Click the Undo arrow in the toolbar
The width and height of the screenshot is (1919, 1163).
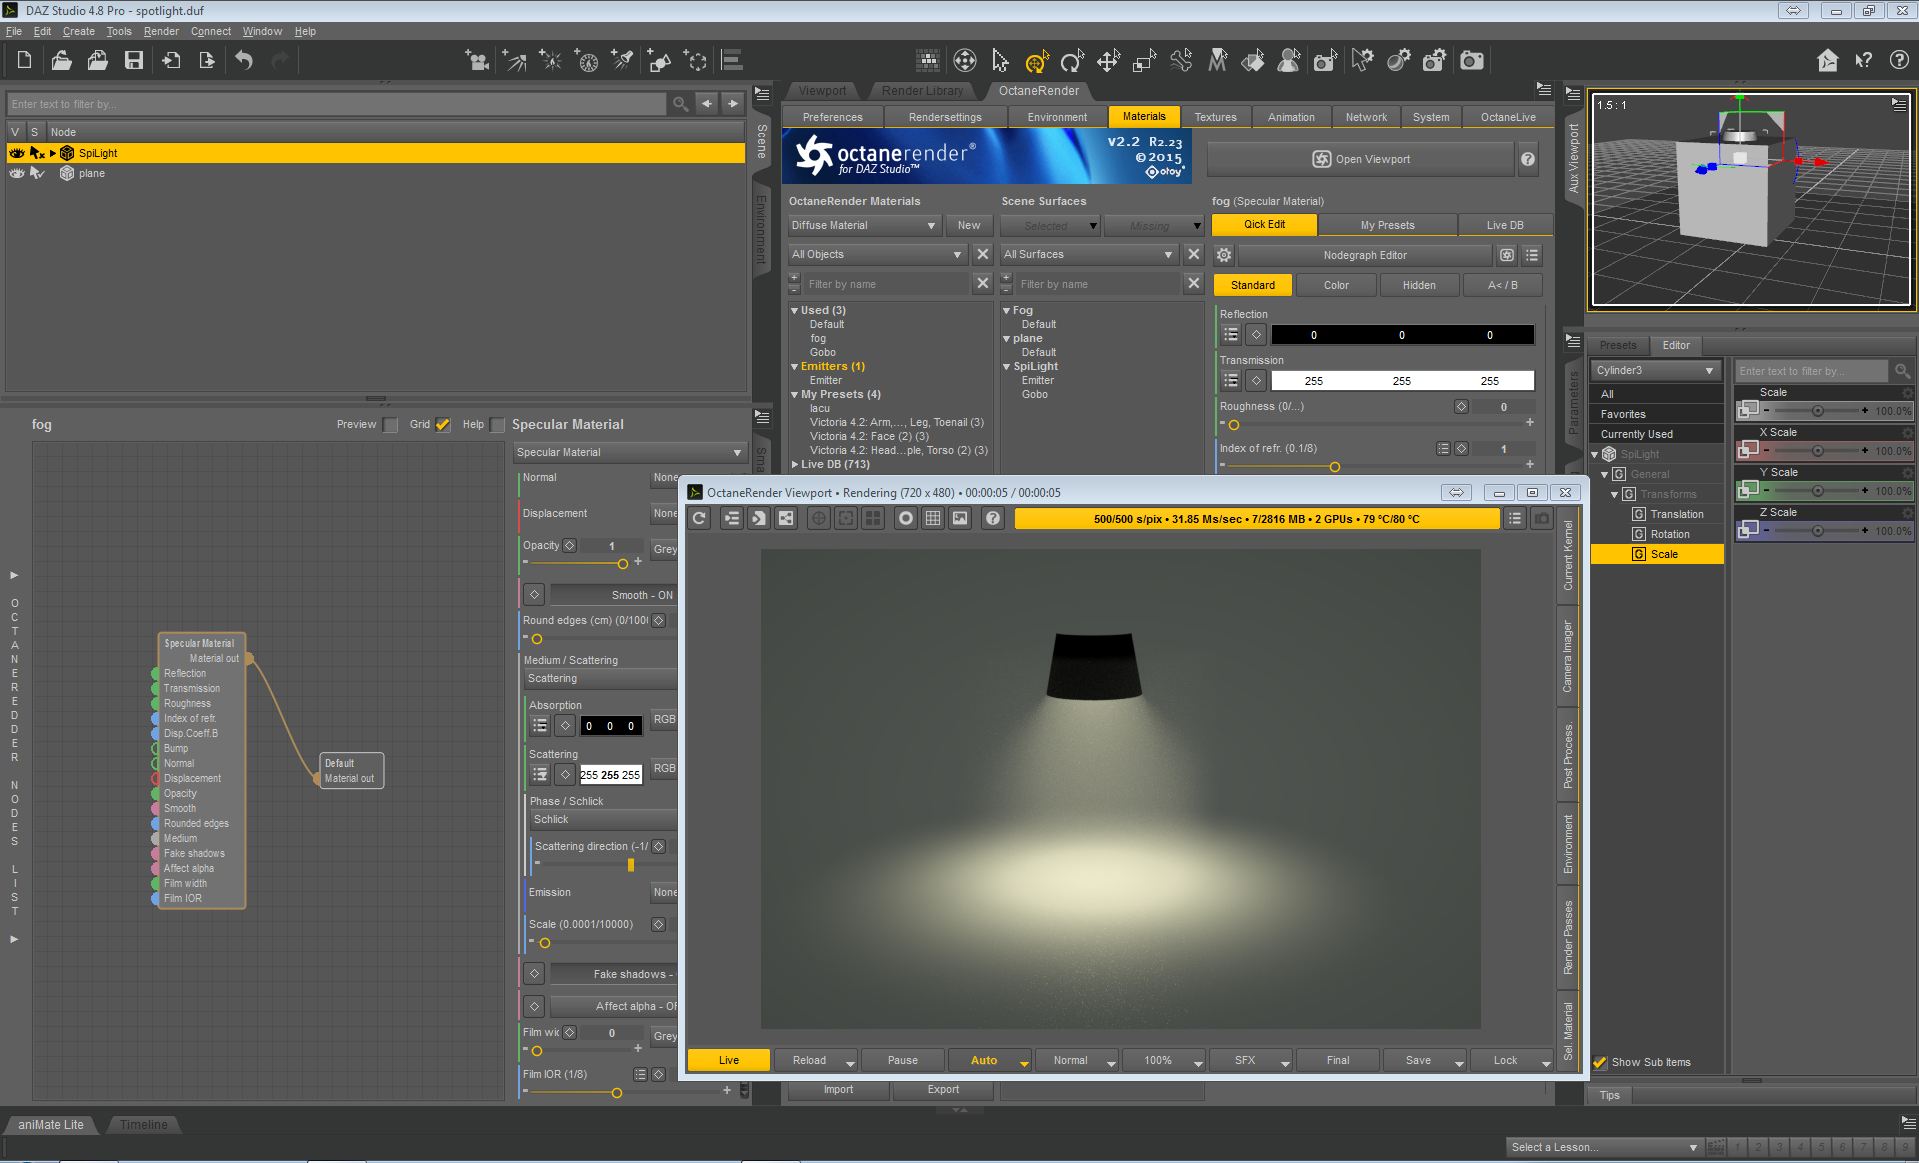(x=244, y=61)
